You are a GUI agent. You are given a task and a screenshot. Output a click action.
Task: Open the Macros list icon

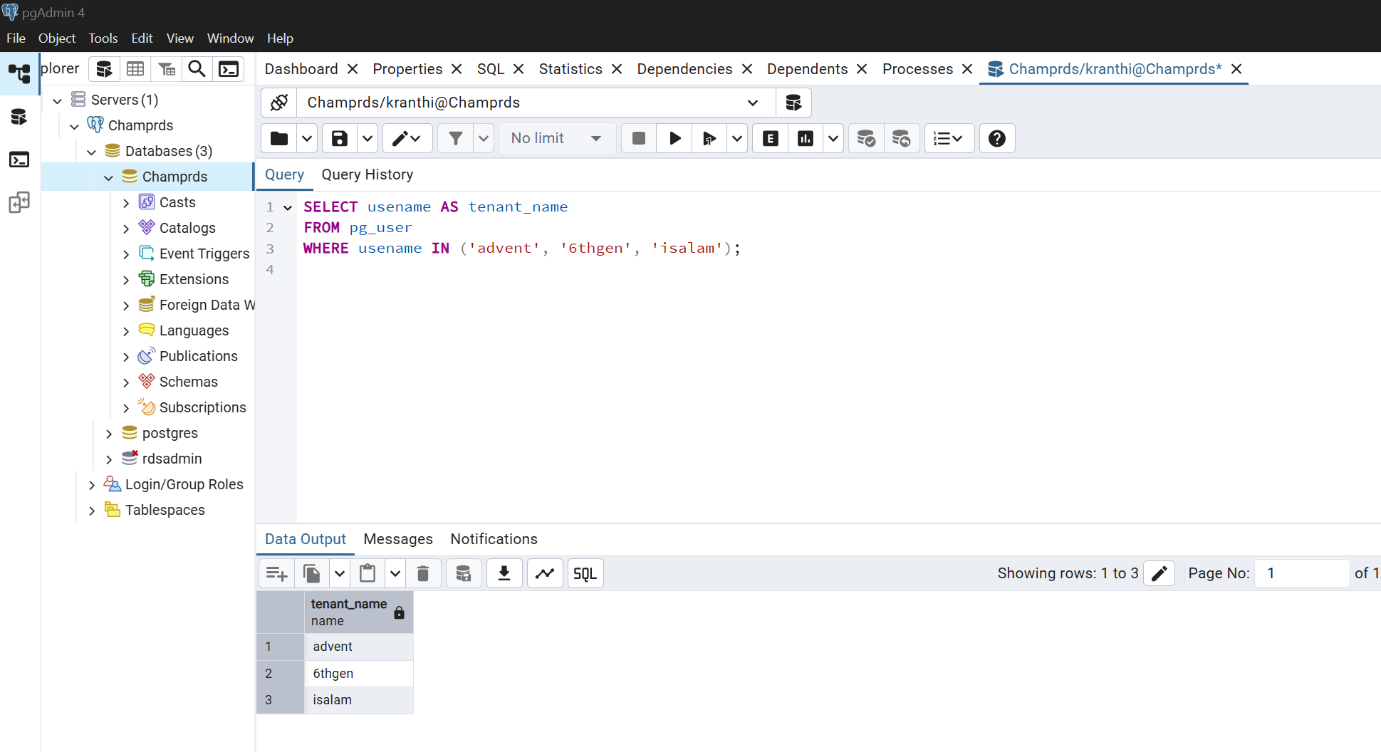pos(948,138)
